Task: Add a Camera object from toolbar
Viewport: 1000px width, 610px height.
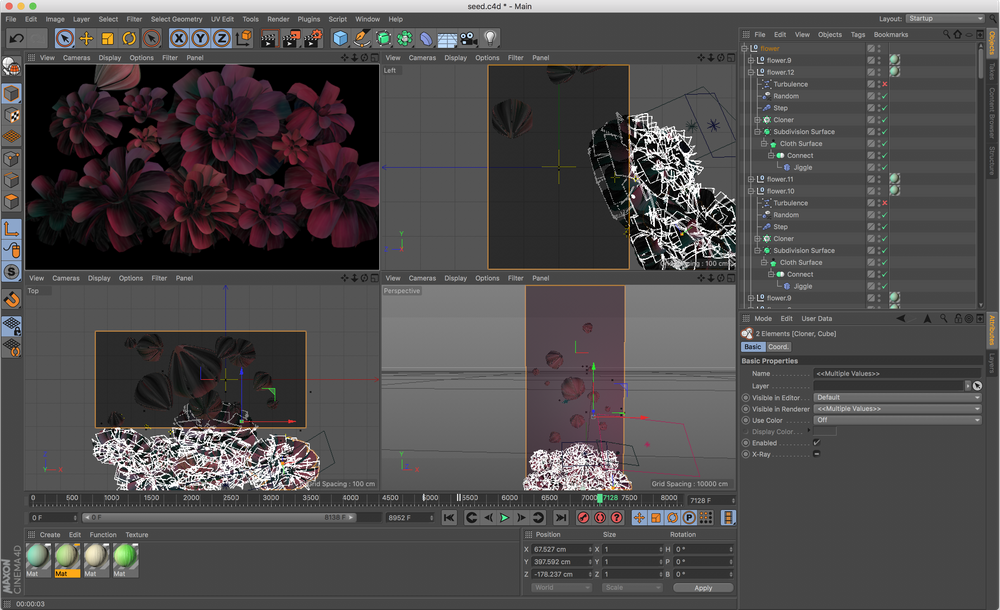Action: 469,38
